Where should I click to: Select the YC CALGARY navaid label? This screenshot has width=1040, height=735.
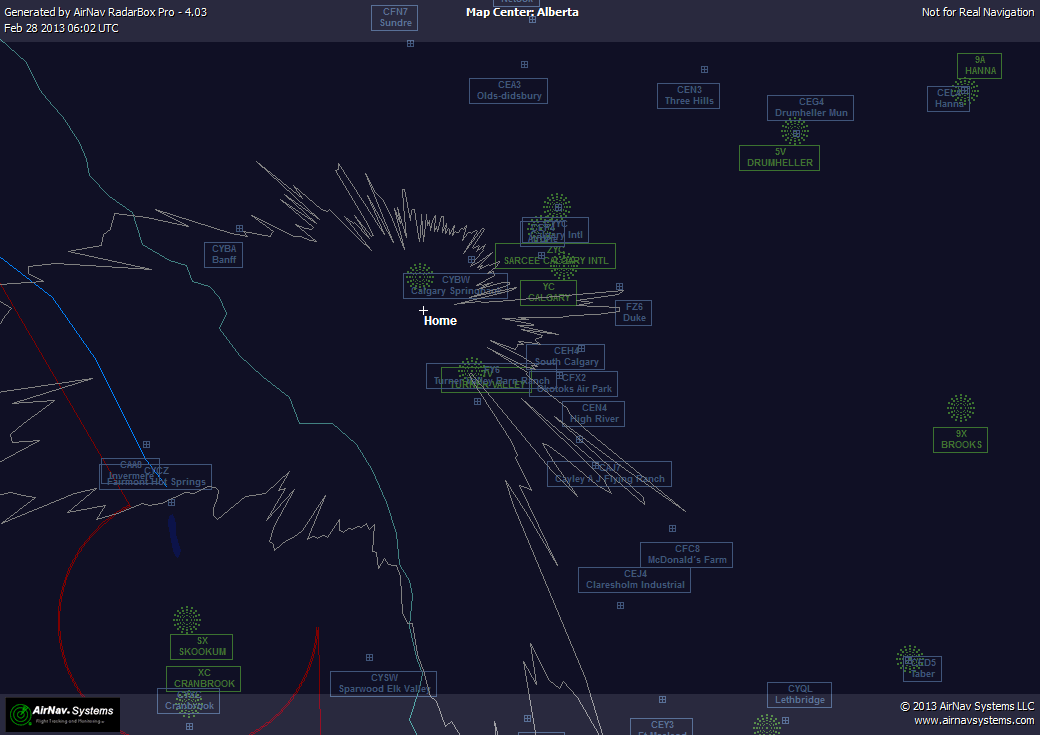[548, 293]
